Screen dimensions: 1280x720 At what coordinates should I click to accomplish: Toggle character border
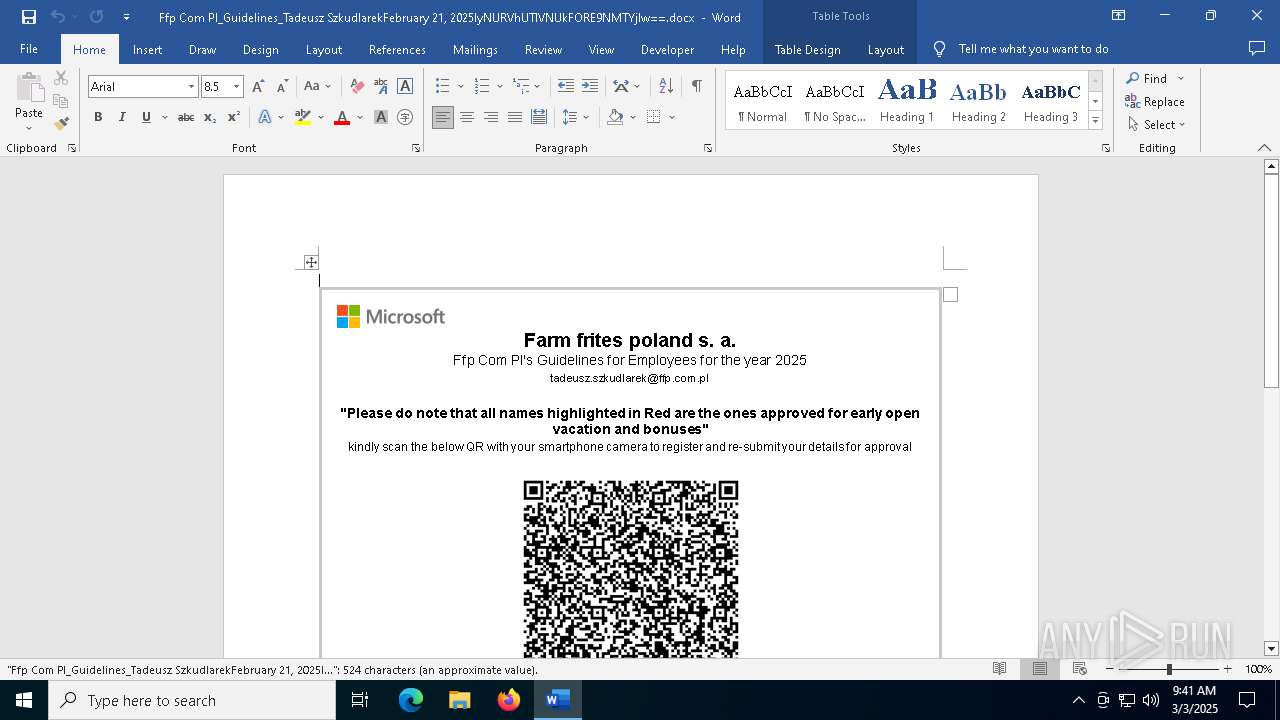(x=405, y=87)
